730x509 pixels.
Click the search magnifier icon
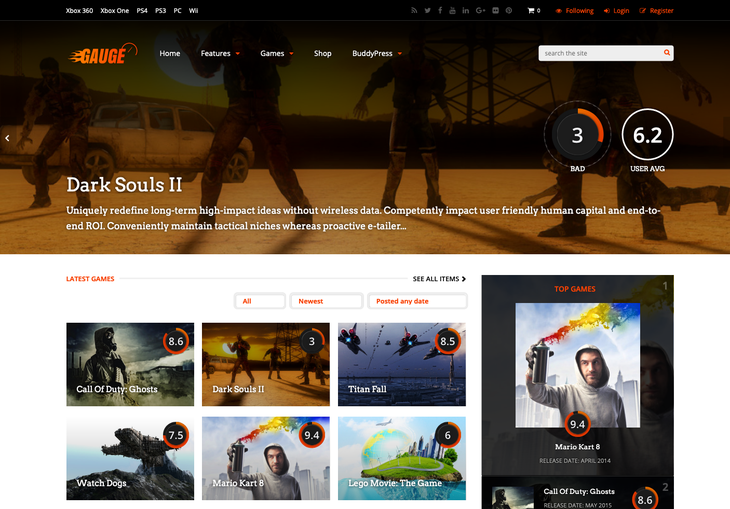click(x=667, y=53)
